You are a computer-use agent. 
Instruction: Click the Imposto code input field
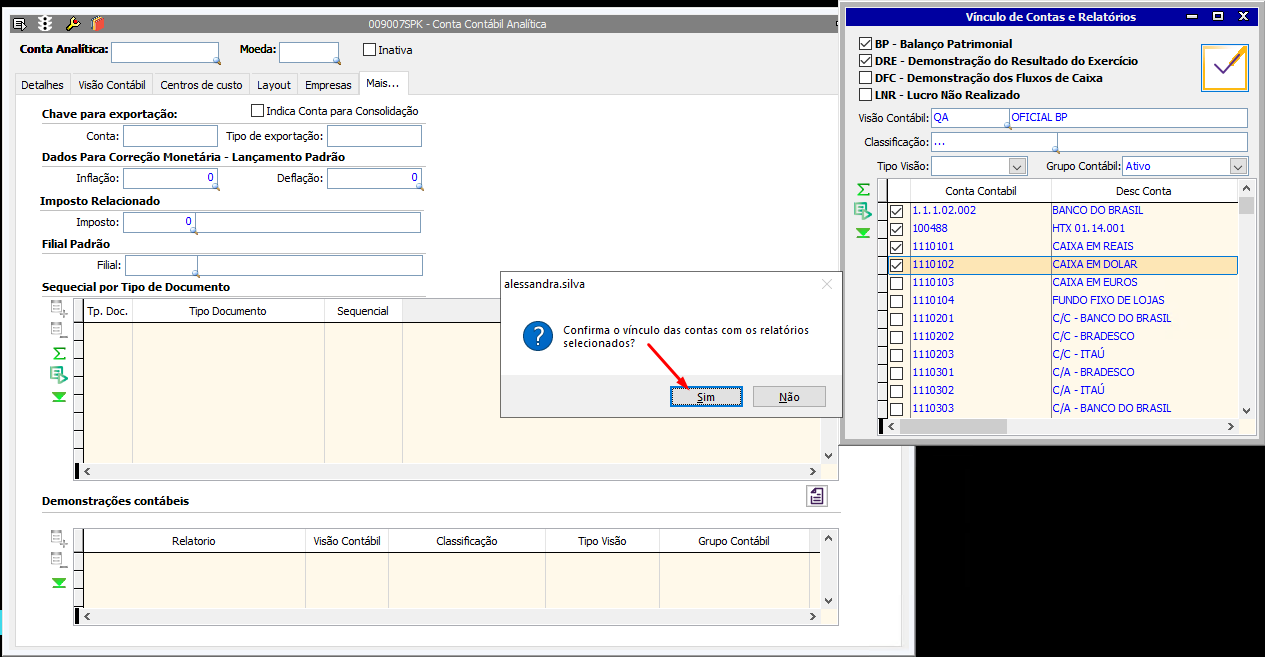158,222
